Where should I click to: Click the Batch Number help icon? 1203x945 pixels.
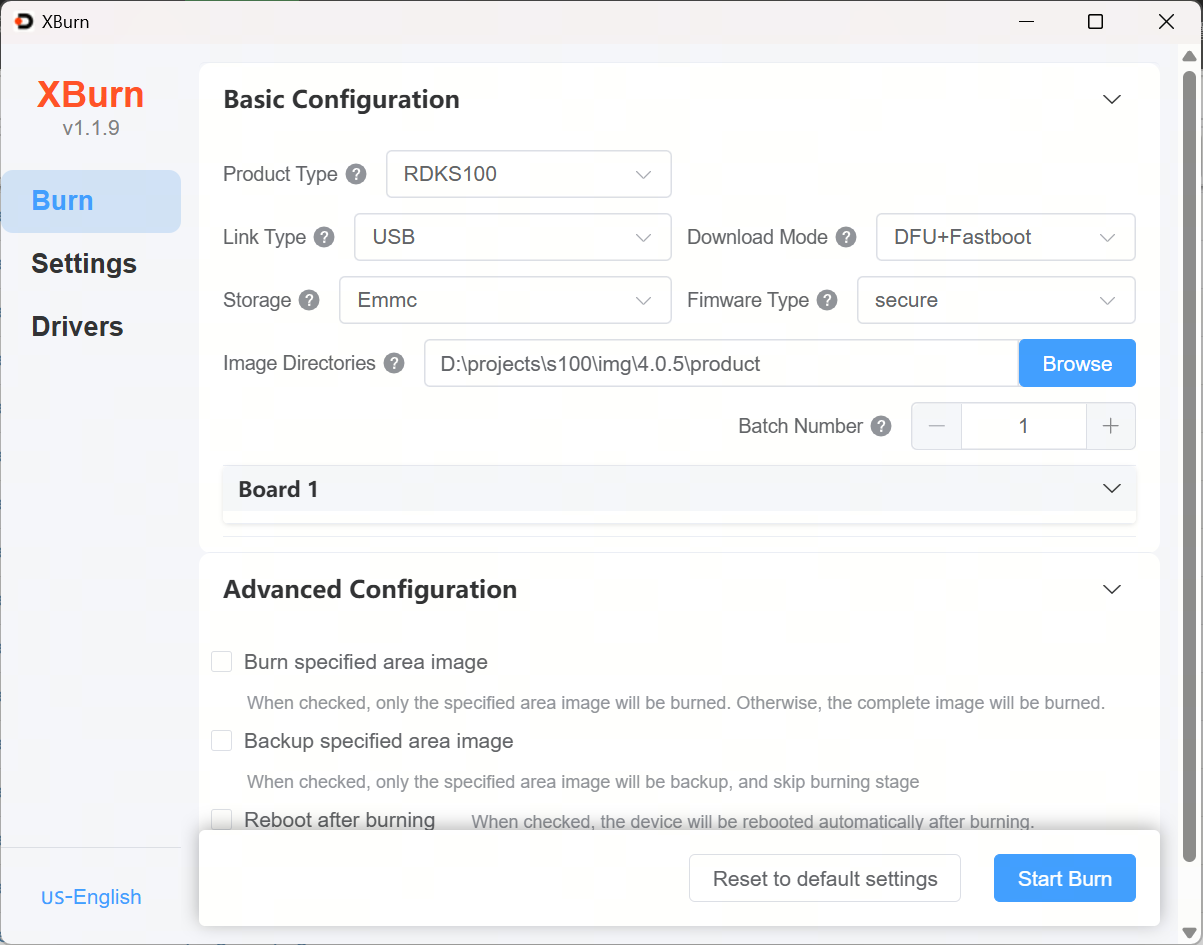pos(881,426)
